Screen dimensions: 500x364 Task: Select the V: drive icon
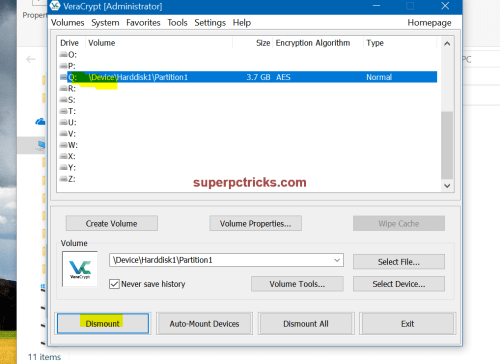63,134
